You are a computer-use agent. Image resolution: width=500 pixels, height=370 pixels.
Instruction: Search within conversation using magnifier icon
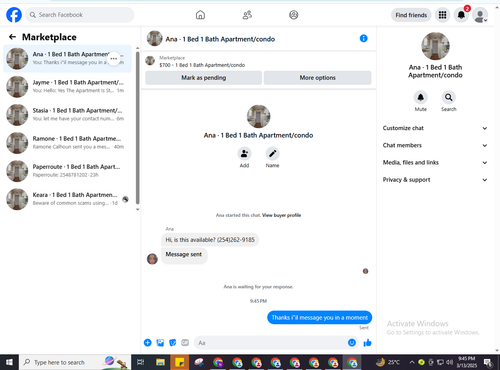449,97
